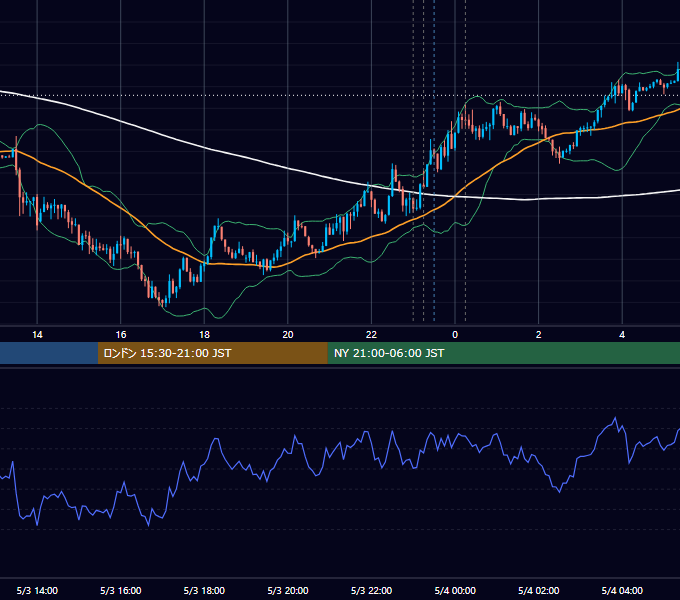
Task: Click the "14" hour label on the time axis
Action: pyautogui.click(x=37, y=335)
